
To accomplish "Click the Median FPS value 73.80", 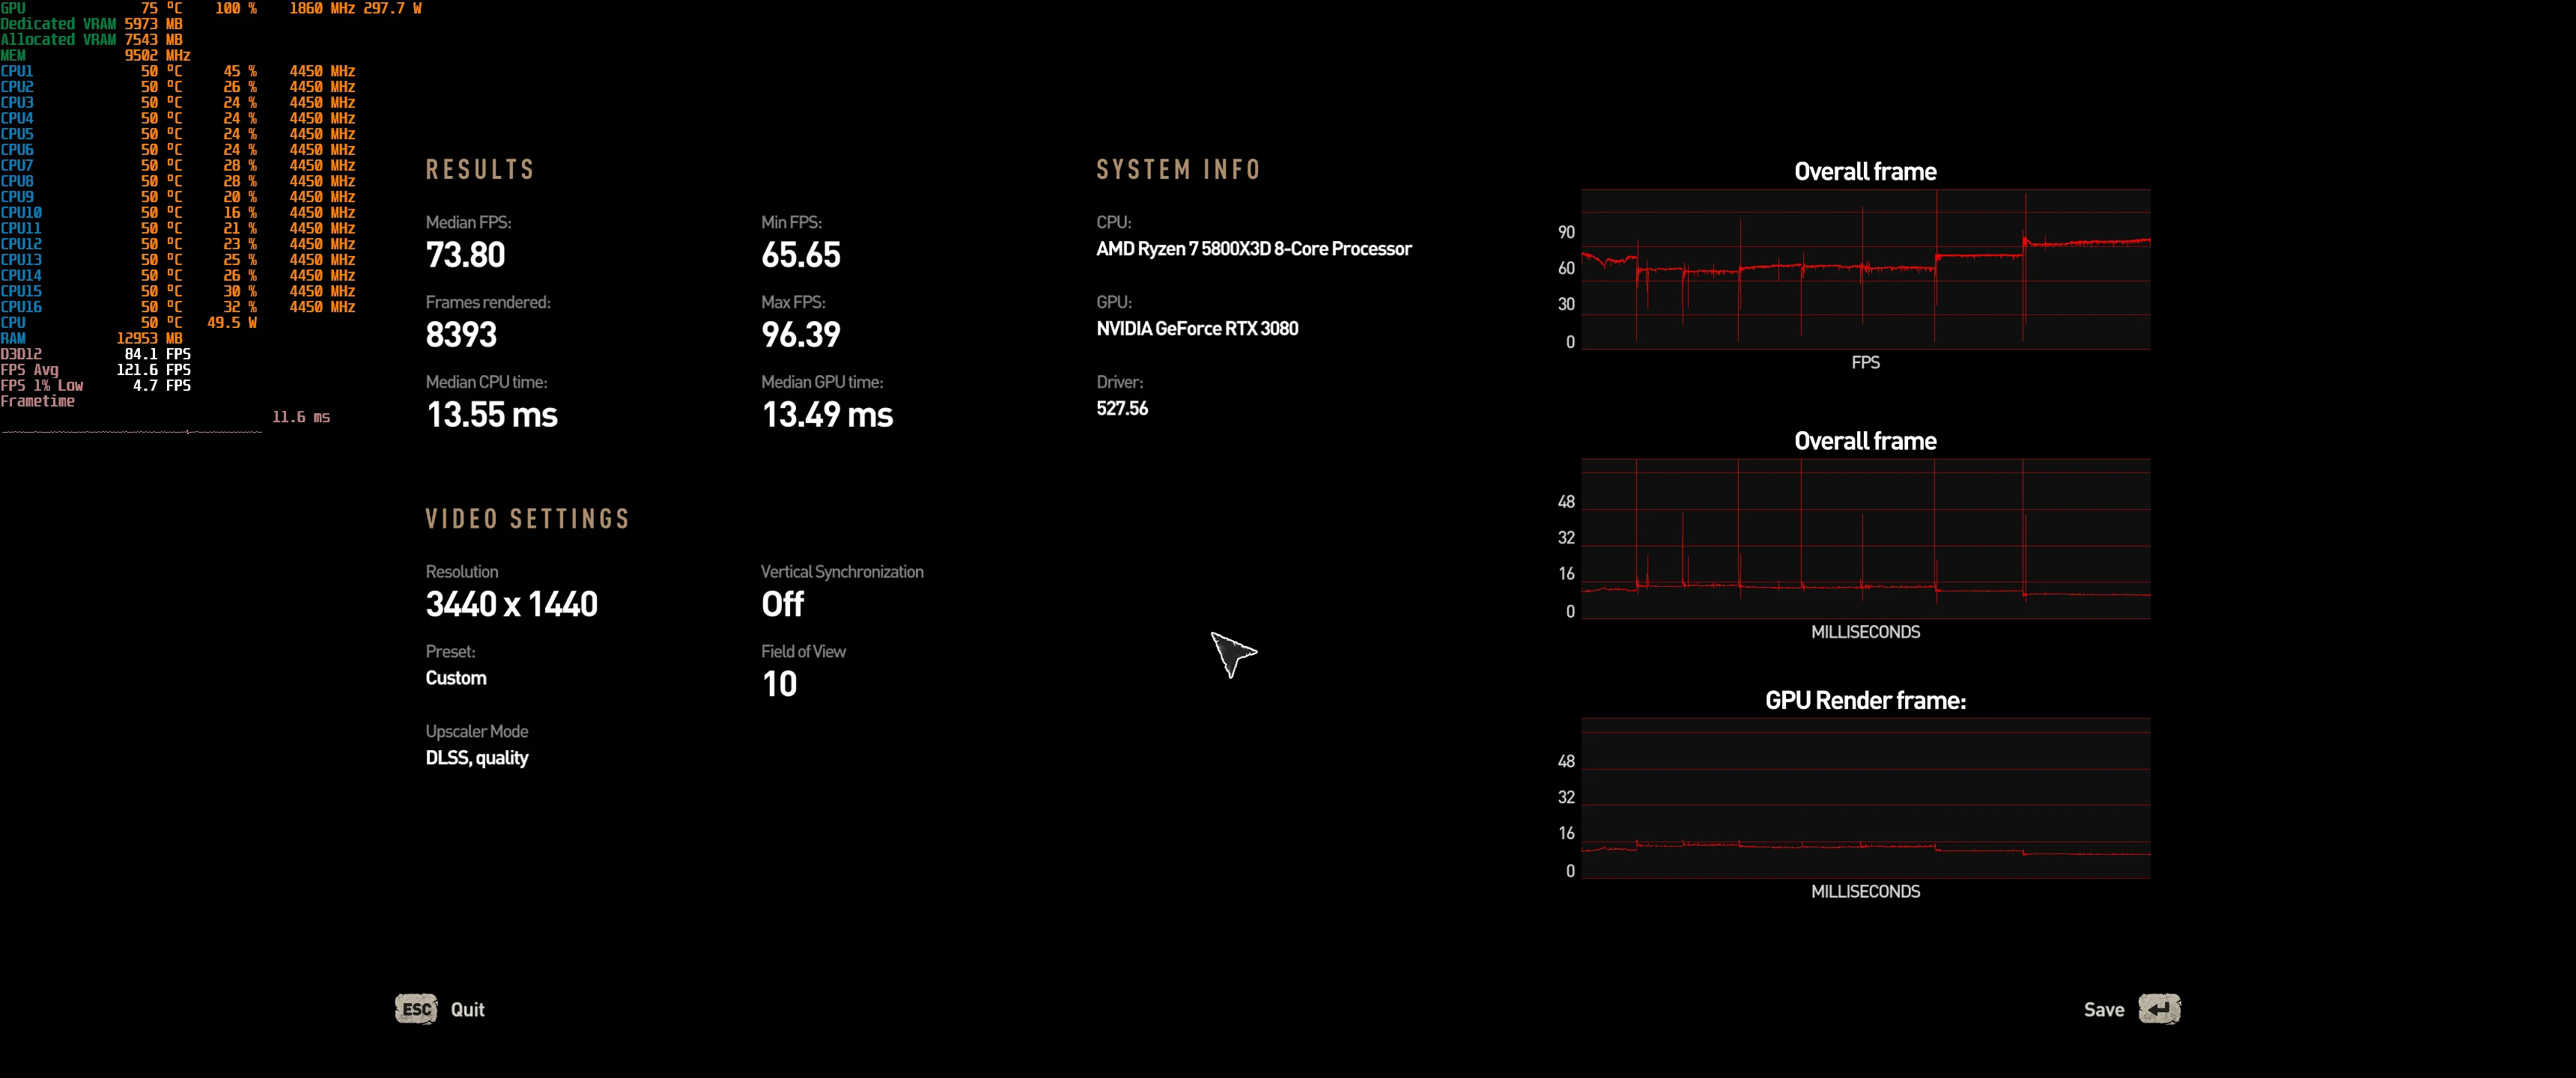I will (466, 255).
